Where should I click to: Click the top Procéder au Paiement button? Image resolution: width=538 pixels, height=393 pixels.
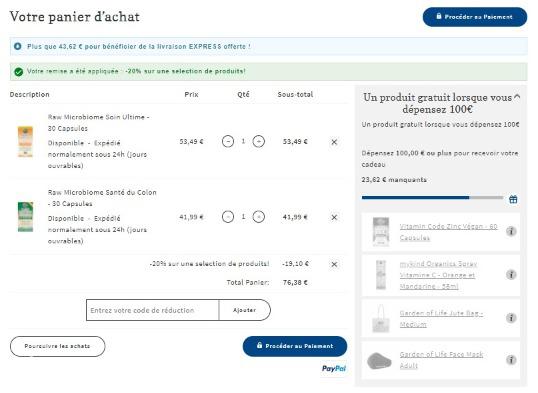click(475, 17)
